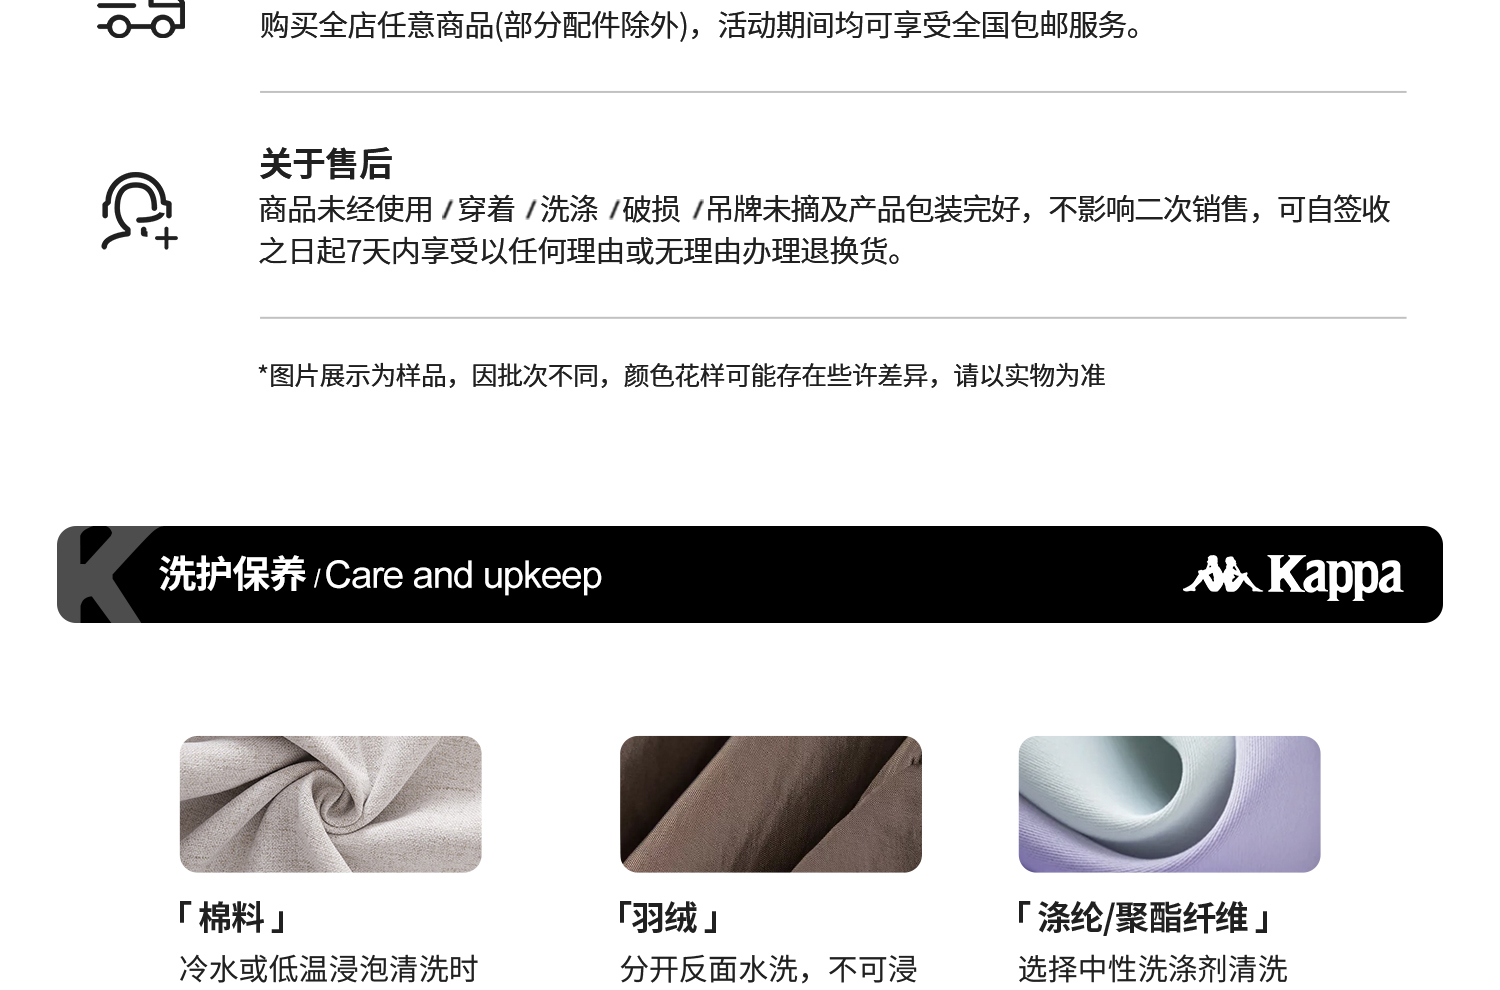Click the 洗护保养 banner title
The image size is (1500, 990).
click(x=232, y=575)
